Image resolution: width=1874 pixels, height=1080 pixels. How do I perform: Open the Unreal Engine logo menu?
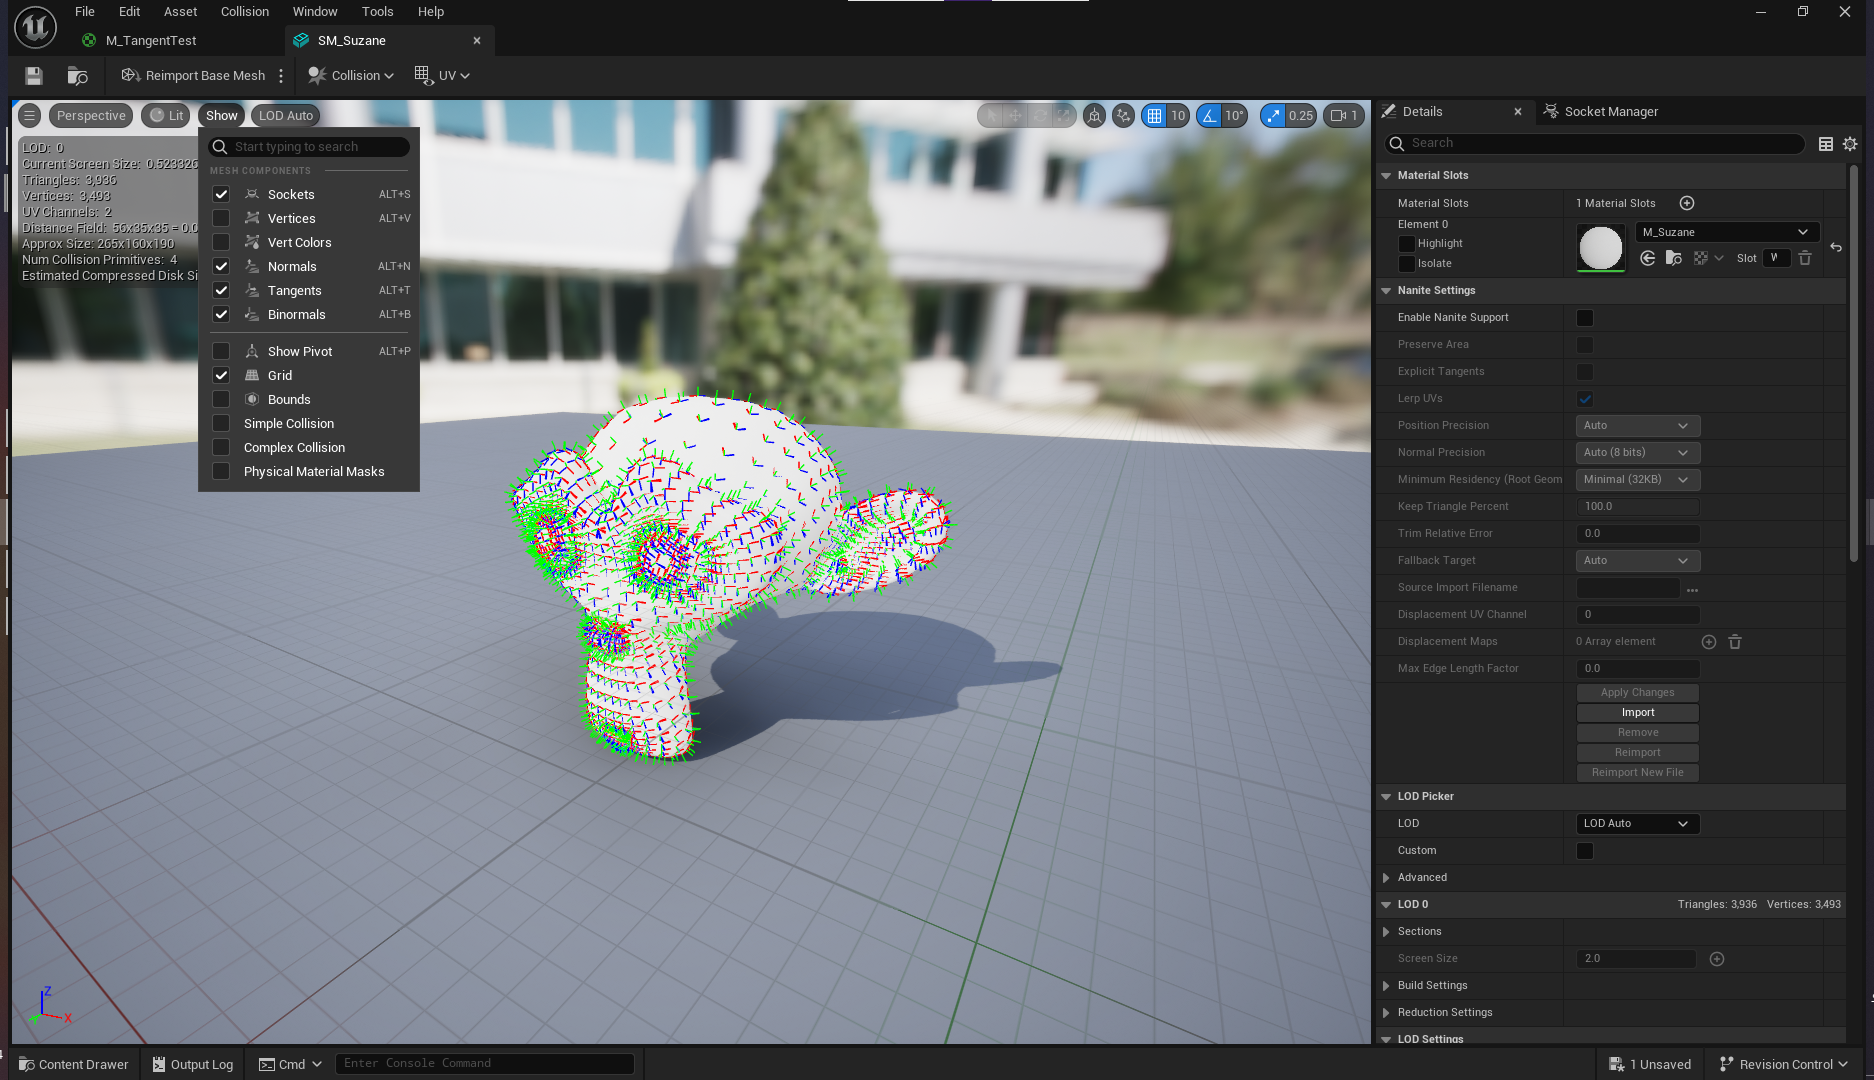point(35,27)
